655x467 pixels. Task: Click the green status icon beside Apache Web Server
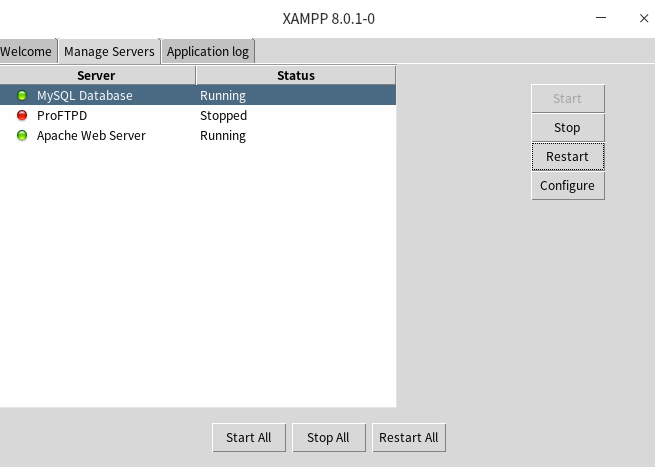pos(22,135)
